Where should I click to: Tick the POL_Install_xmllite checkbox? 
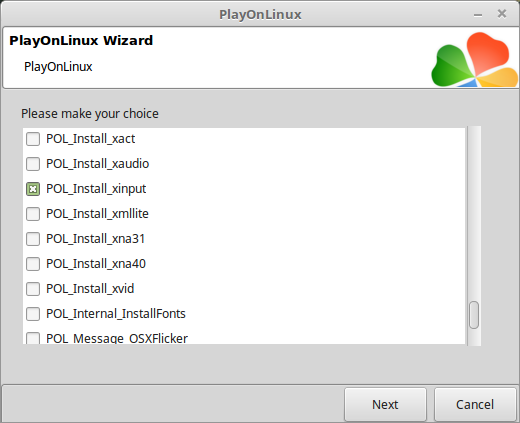click(33, 214)
